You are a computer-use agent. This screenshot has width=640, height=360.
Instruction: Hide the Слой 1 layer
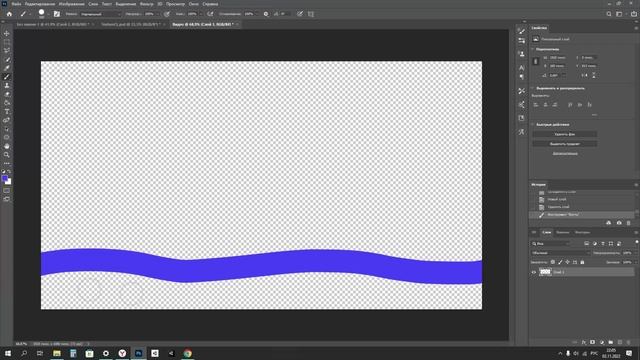pyautogui.click(x=534, y=272)
